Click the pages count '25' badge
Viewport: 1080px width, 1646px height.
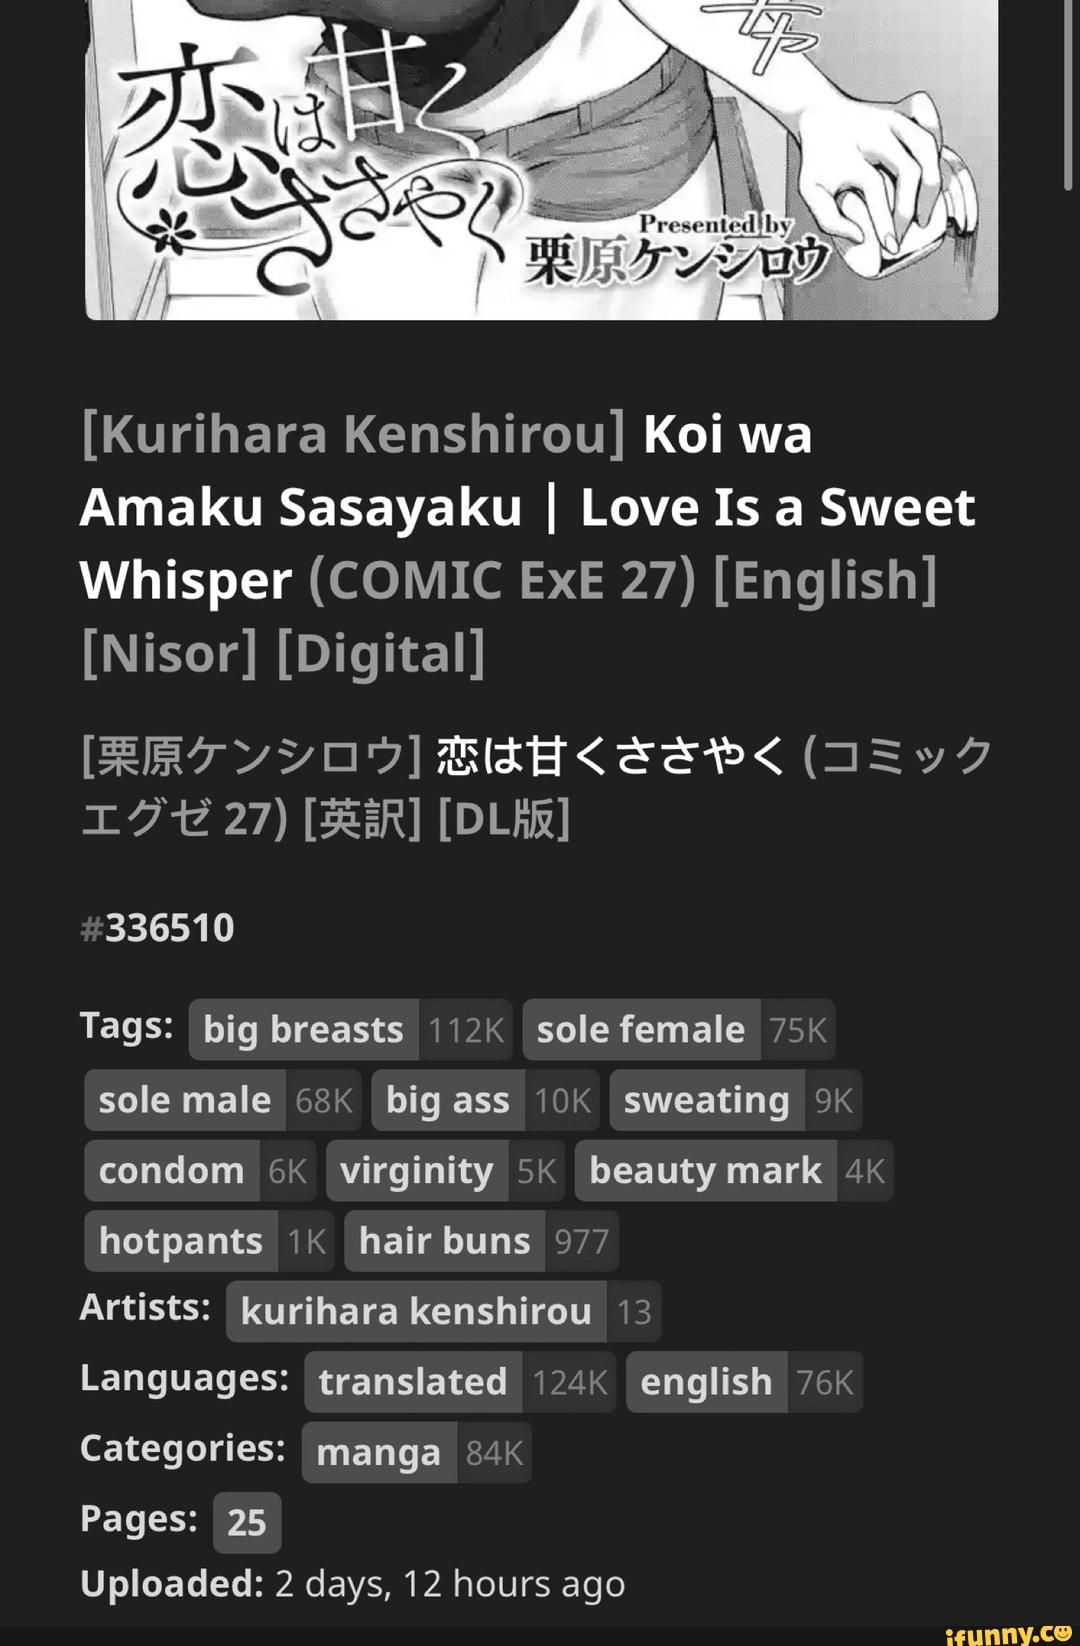pyautogui.click(x=247, y=1522)
